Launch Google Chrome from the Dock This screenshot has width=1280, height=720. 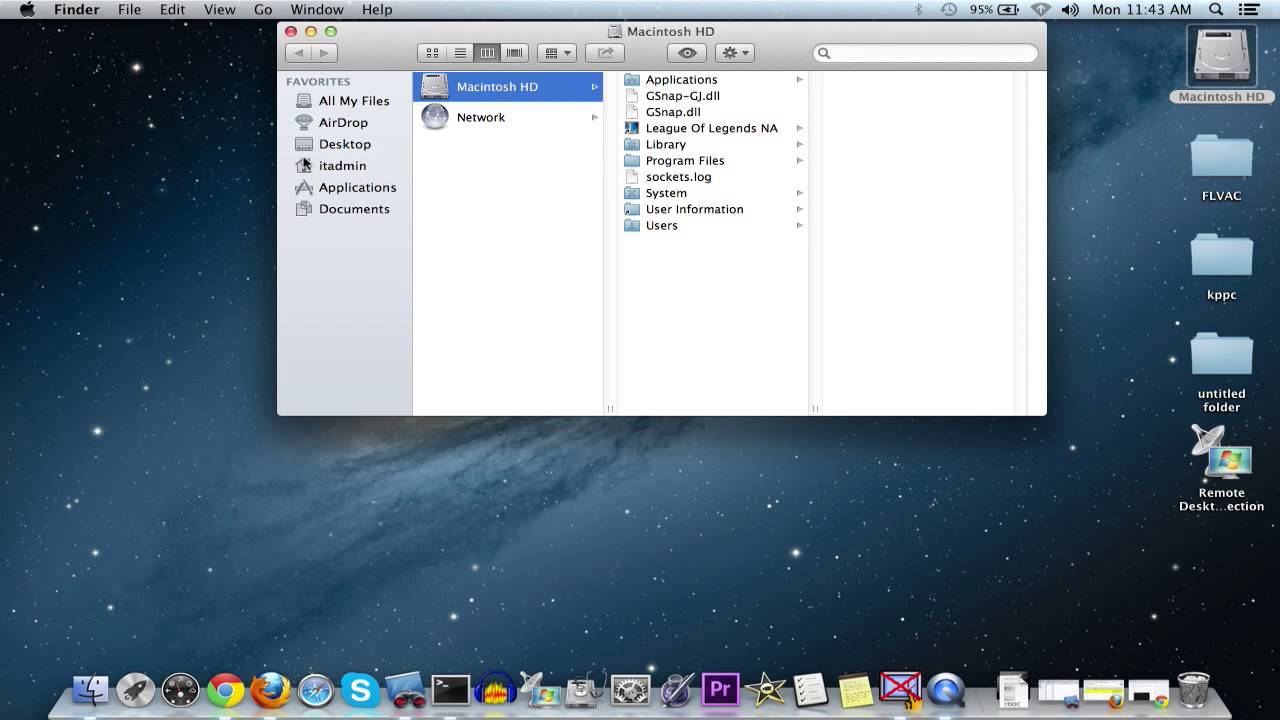tap(226, 689)
